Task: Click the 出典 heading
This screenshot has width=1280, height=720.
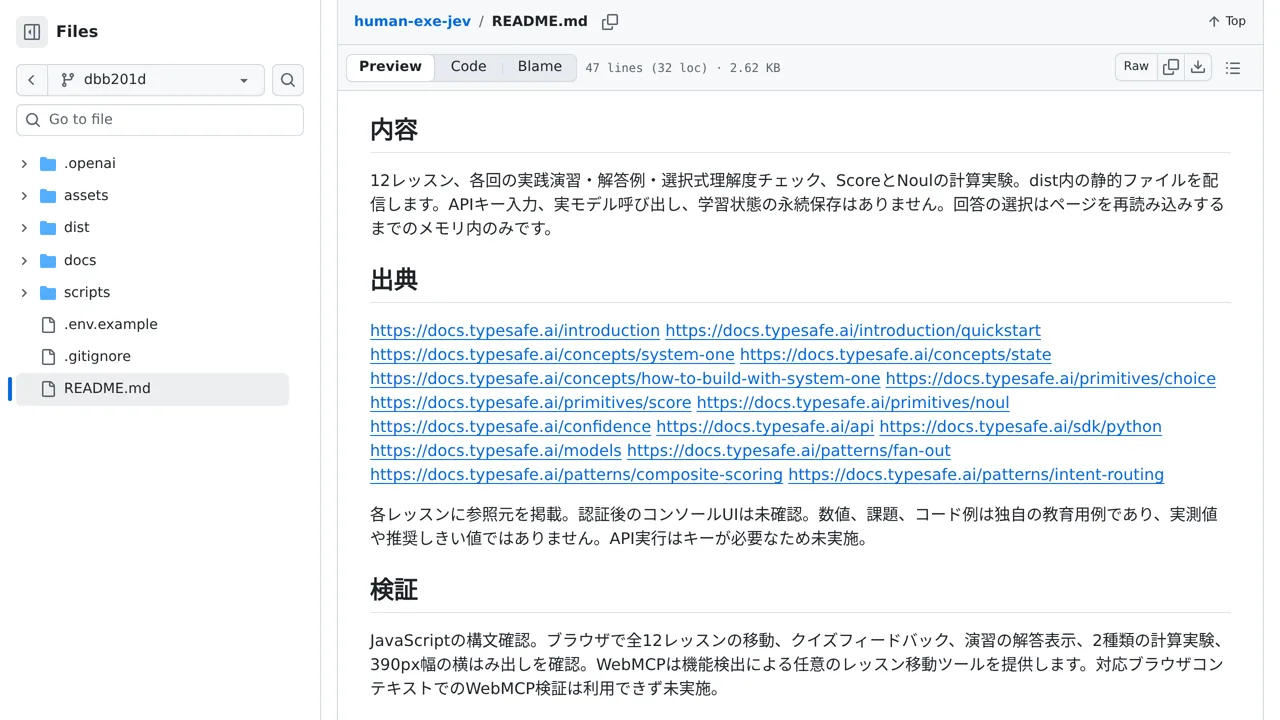Action: coord(394,280)
